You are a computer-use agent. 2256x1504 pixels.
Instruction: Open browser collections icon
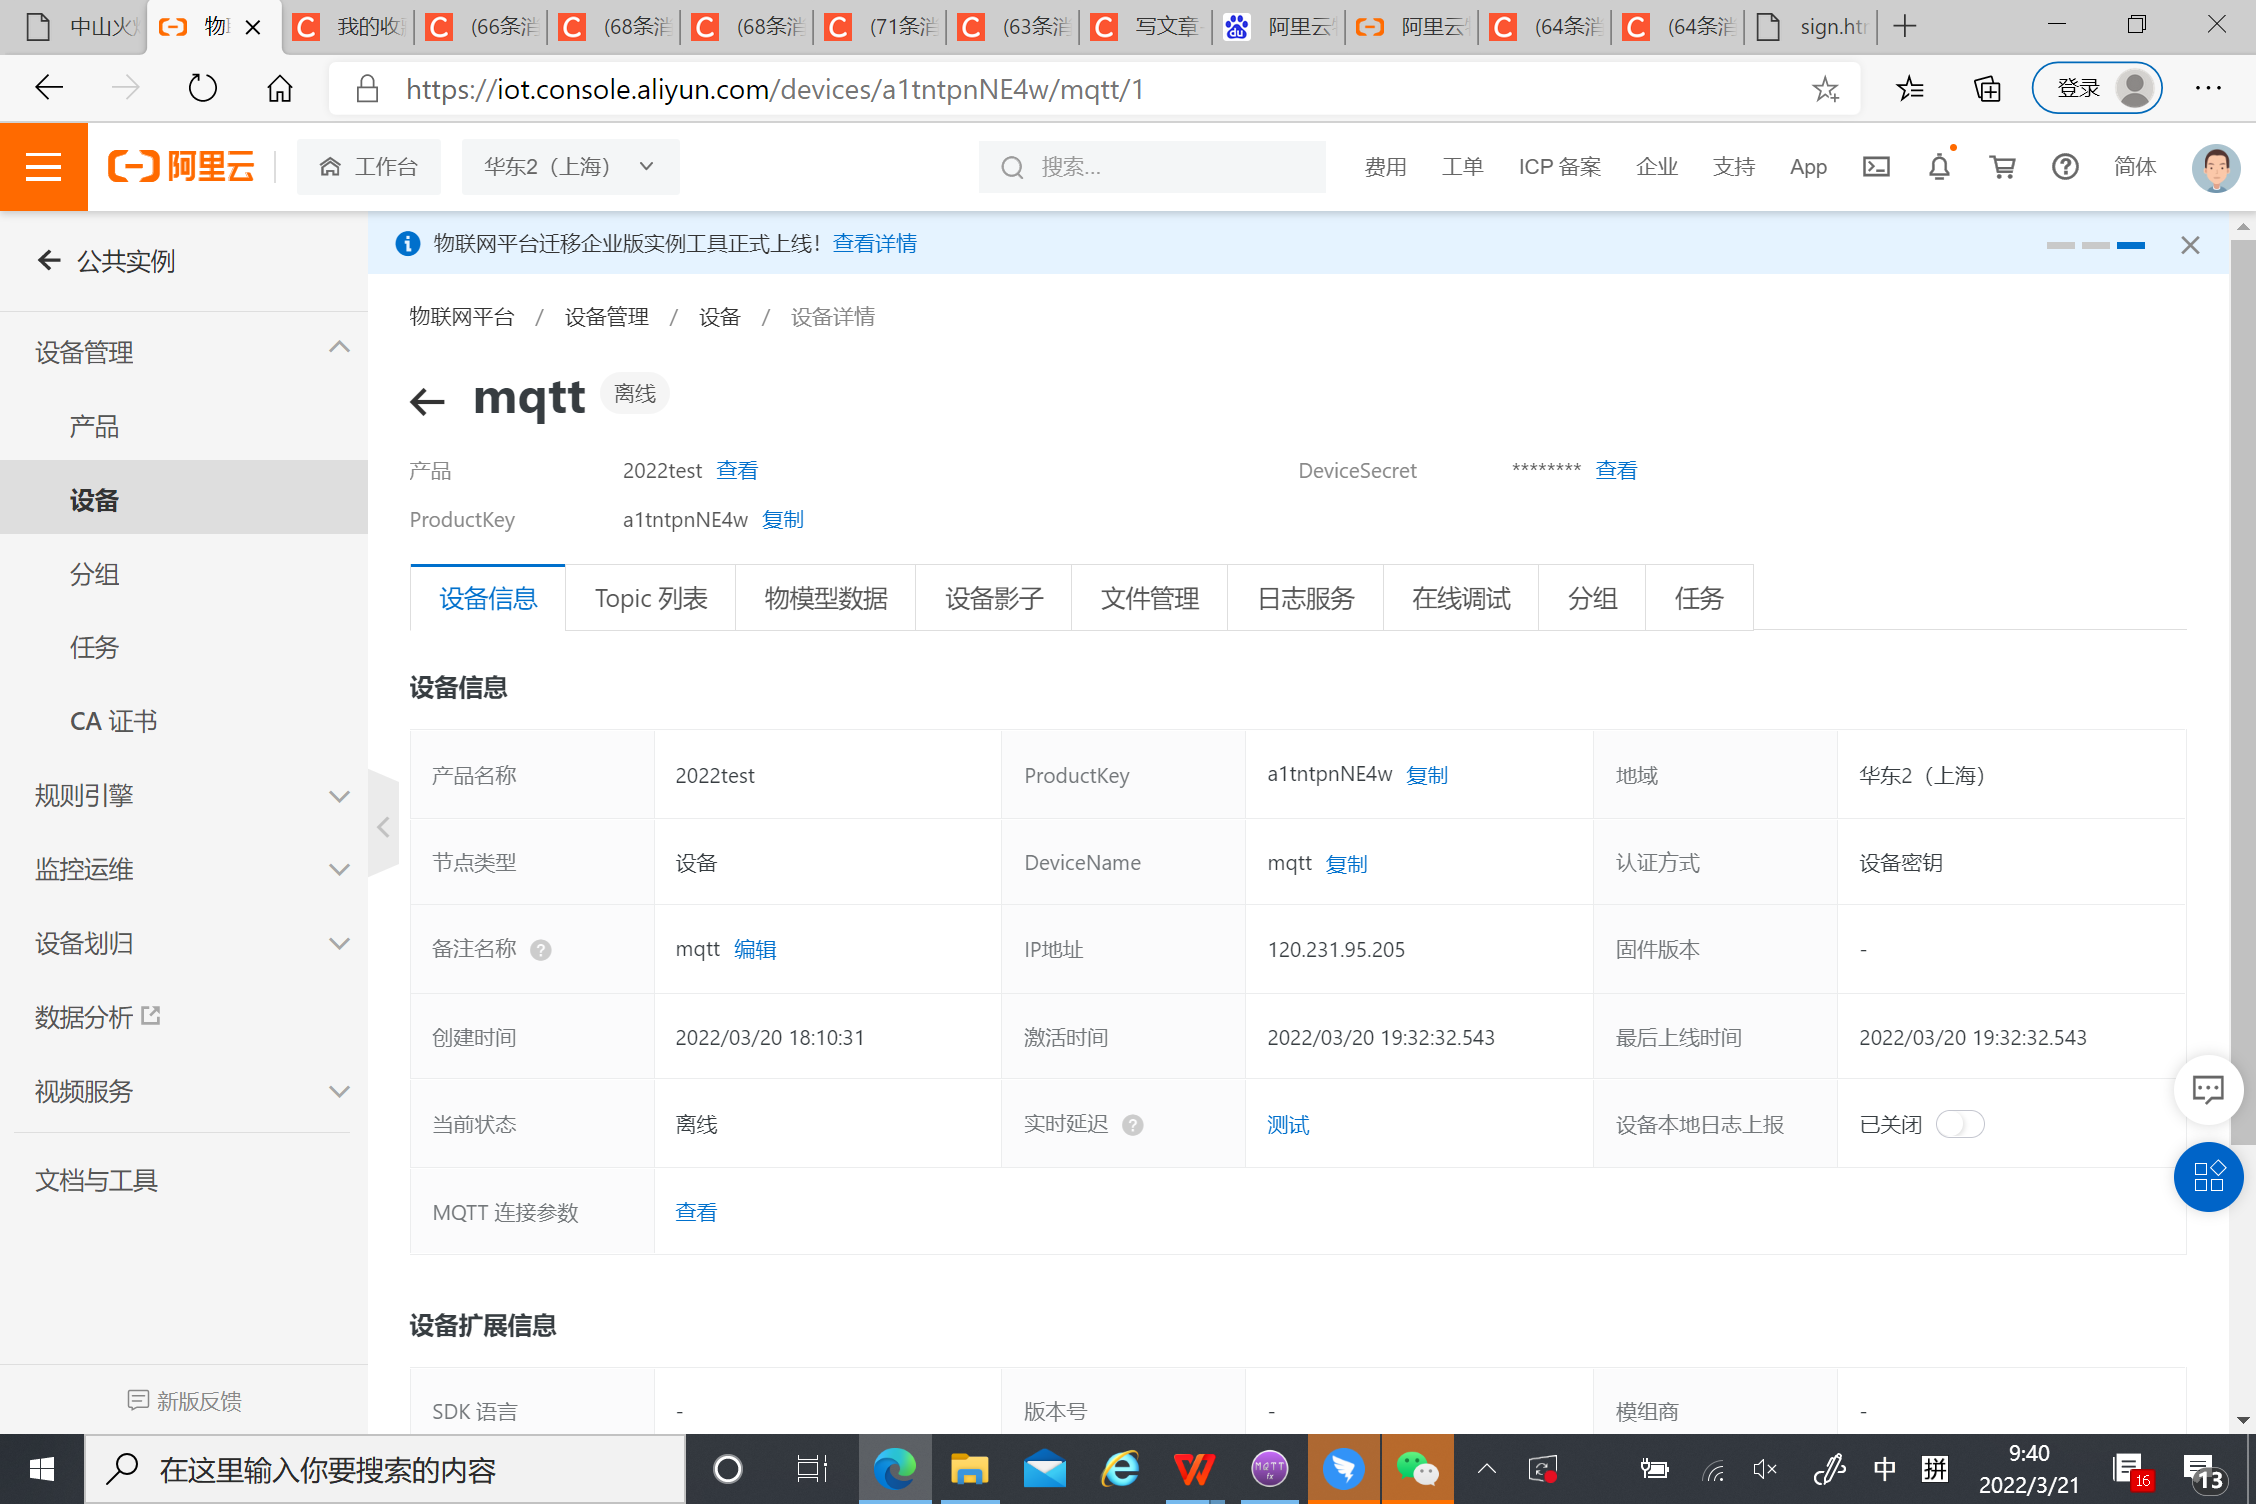pos(1987,89)
